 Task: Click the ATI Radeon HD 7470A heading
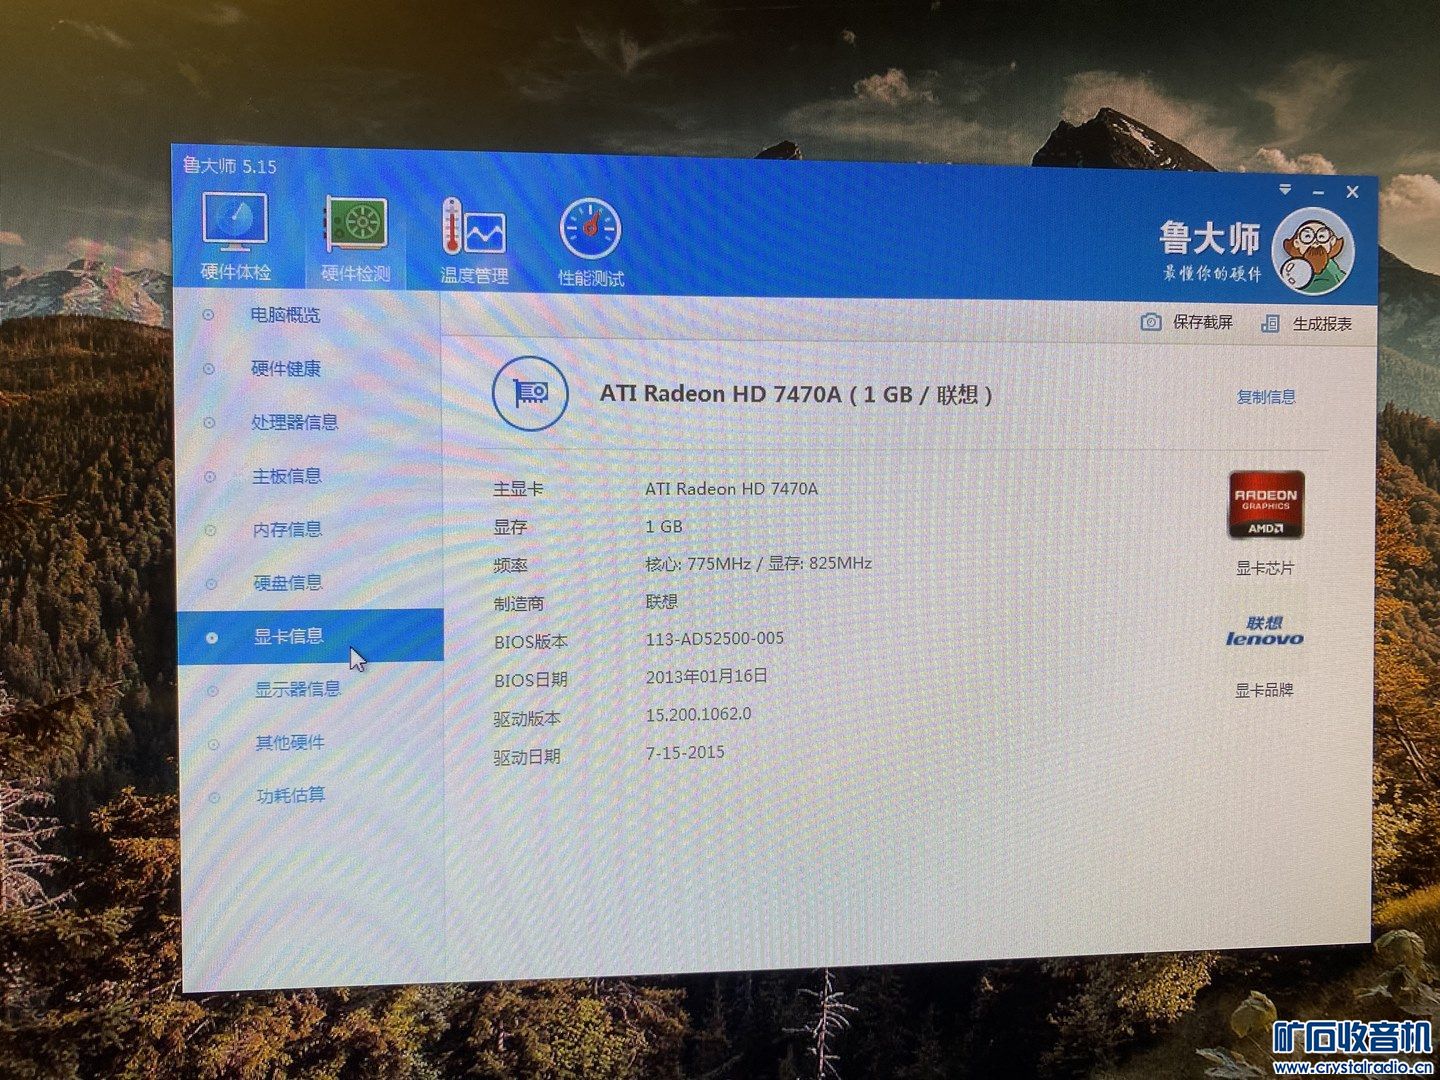[796, 394]
